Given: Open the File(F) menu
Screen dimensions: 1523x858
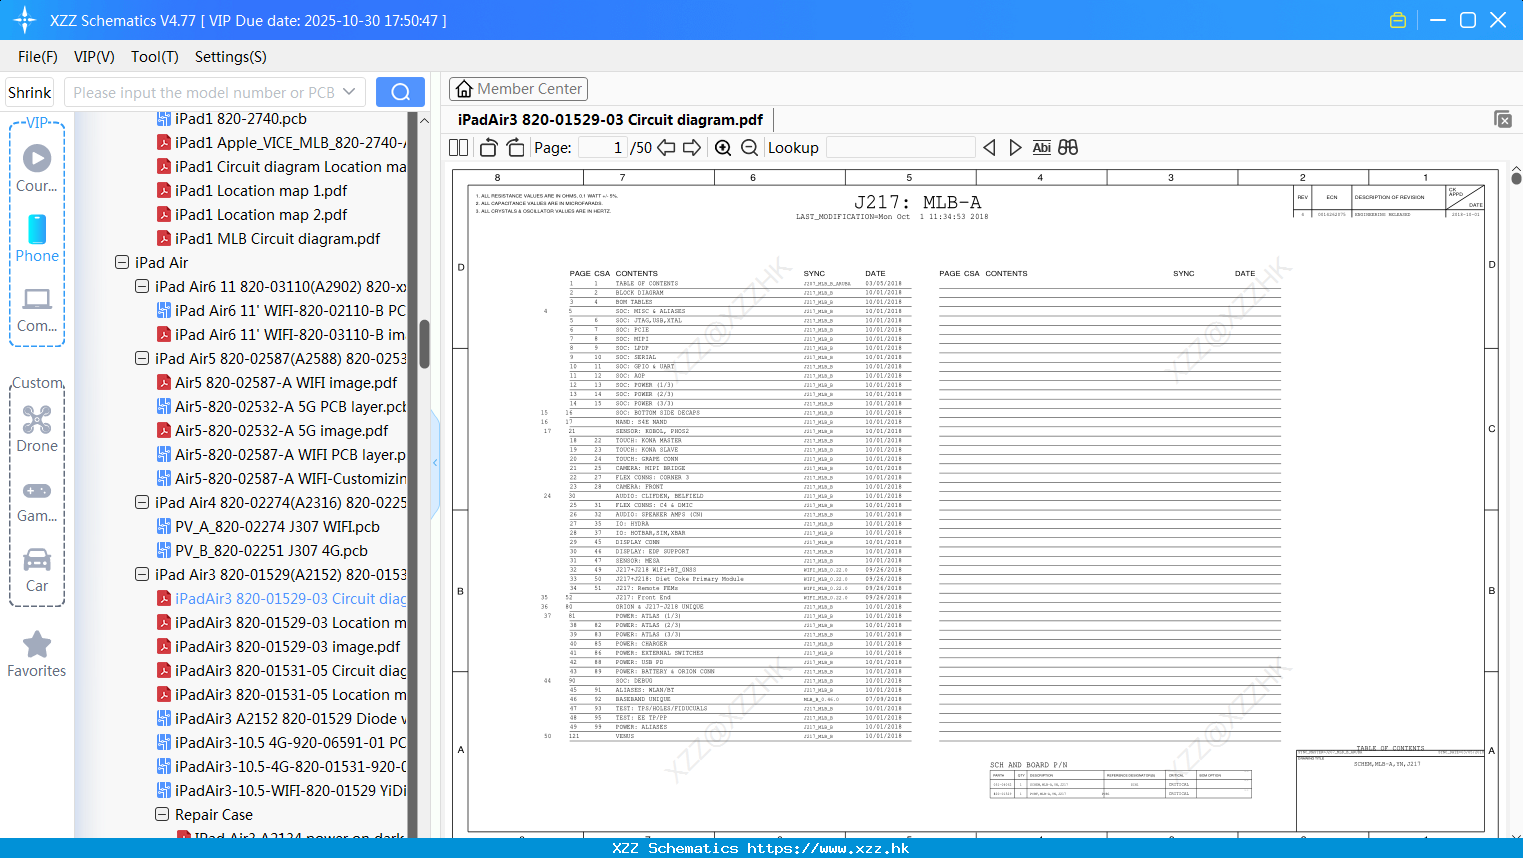Looking at the screenshot, I should click(x=38, y=57).
